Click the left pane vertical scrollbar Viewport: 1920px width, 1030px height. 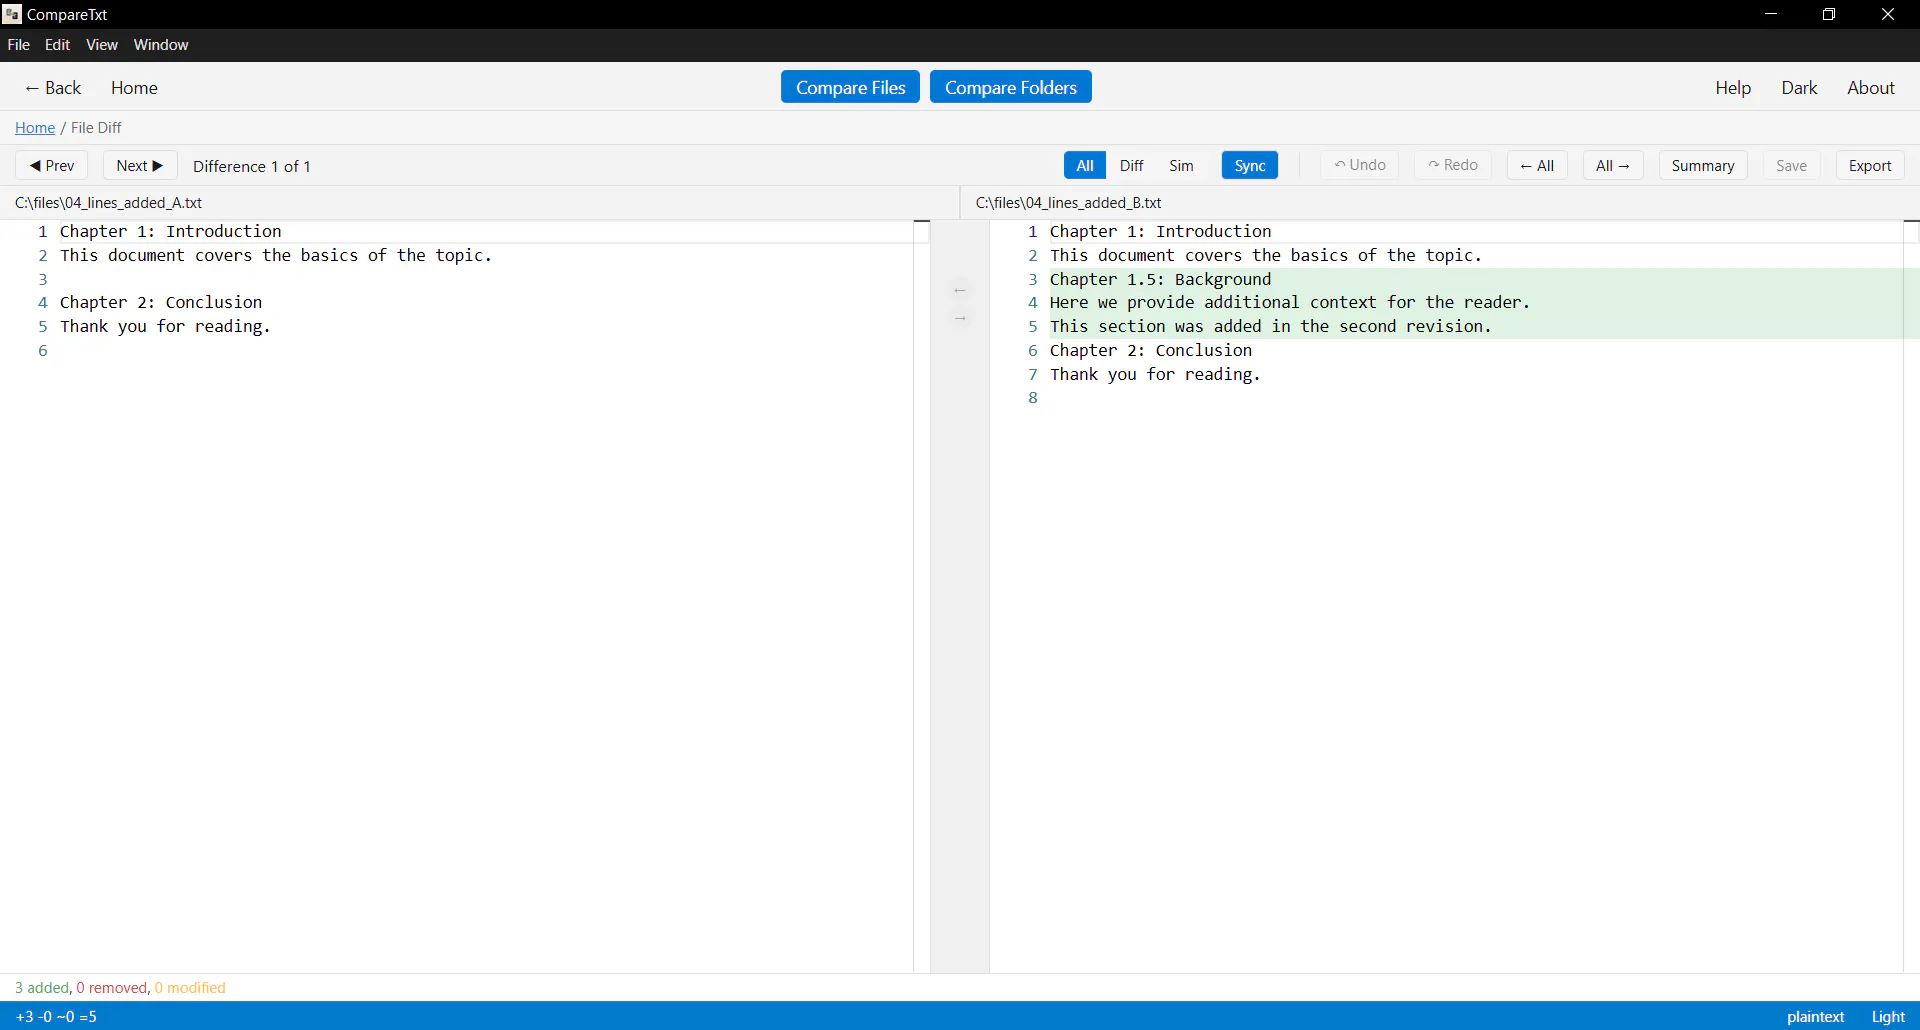tap(922, 596)
